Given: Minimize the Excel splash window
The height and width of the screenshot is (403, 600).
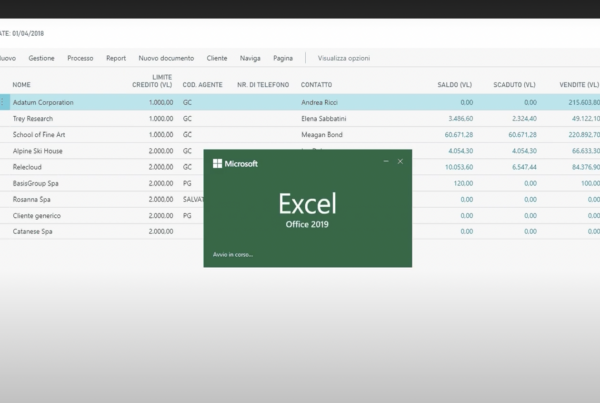Looking at the screenshot, I should click(386, 162).
